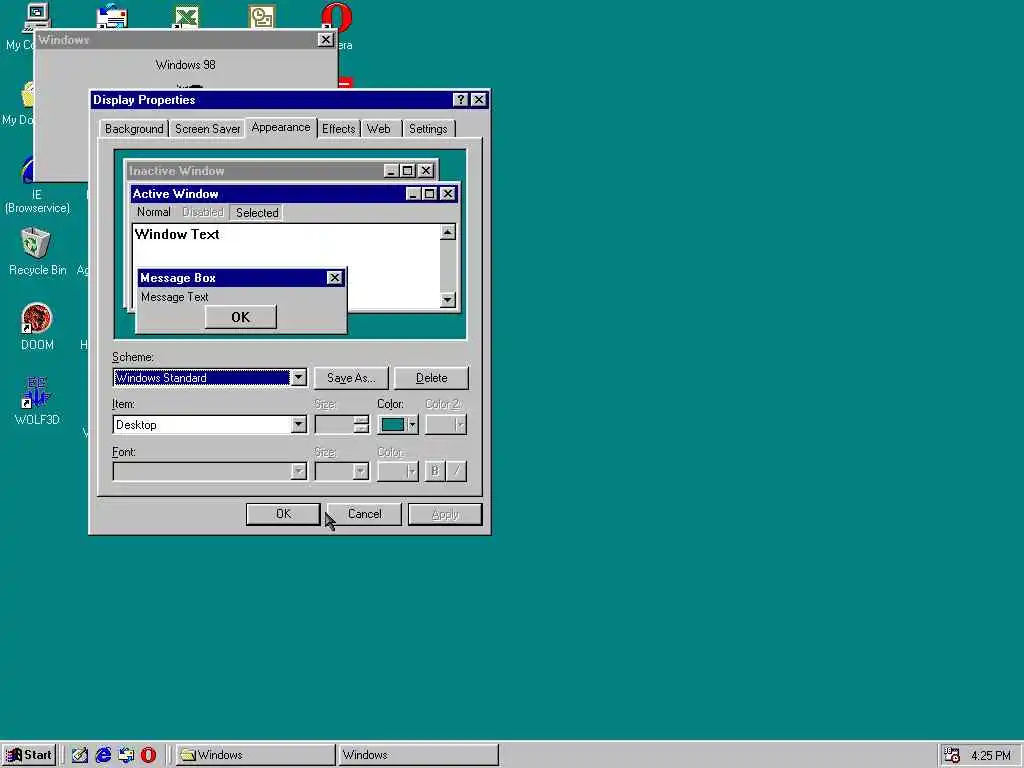The width and height of the screenshot is (1024, 768).
Task: Click preview scrollbar down arrow
Action: pyautogui.click(x=448, y=300)
